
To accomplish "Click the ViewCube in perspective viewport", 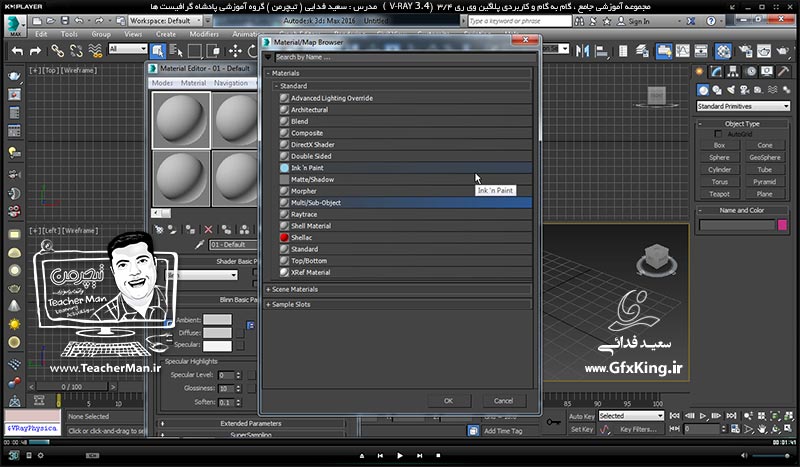I will [657, 257].
